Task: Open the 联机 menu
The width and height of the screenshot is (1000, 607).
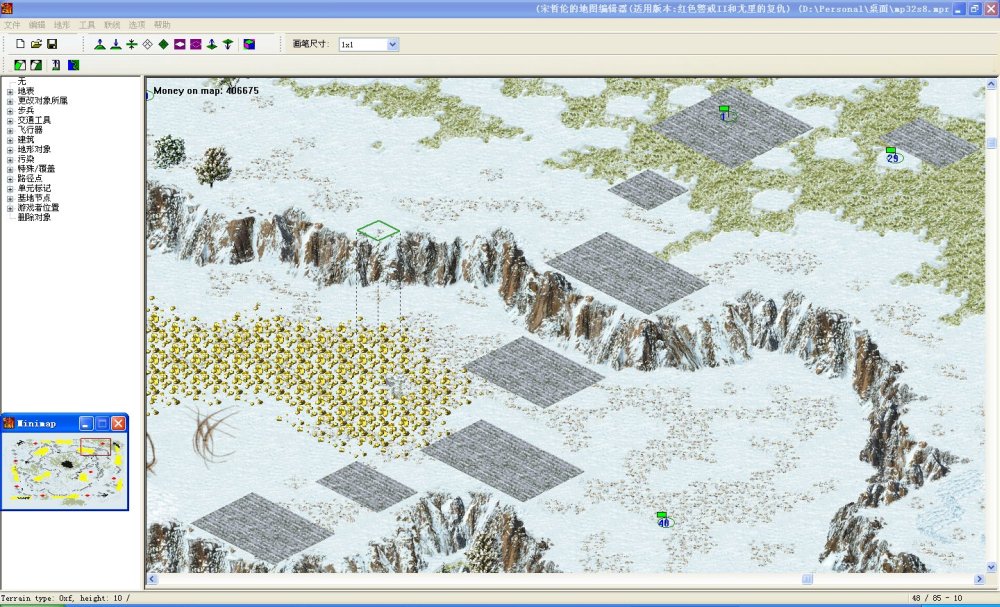Action: tap(112, 25)
